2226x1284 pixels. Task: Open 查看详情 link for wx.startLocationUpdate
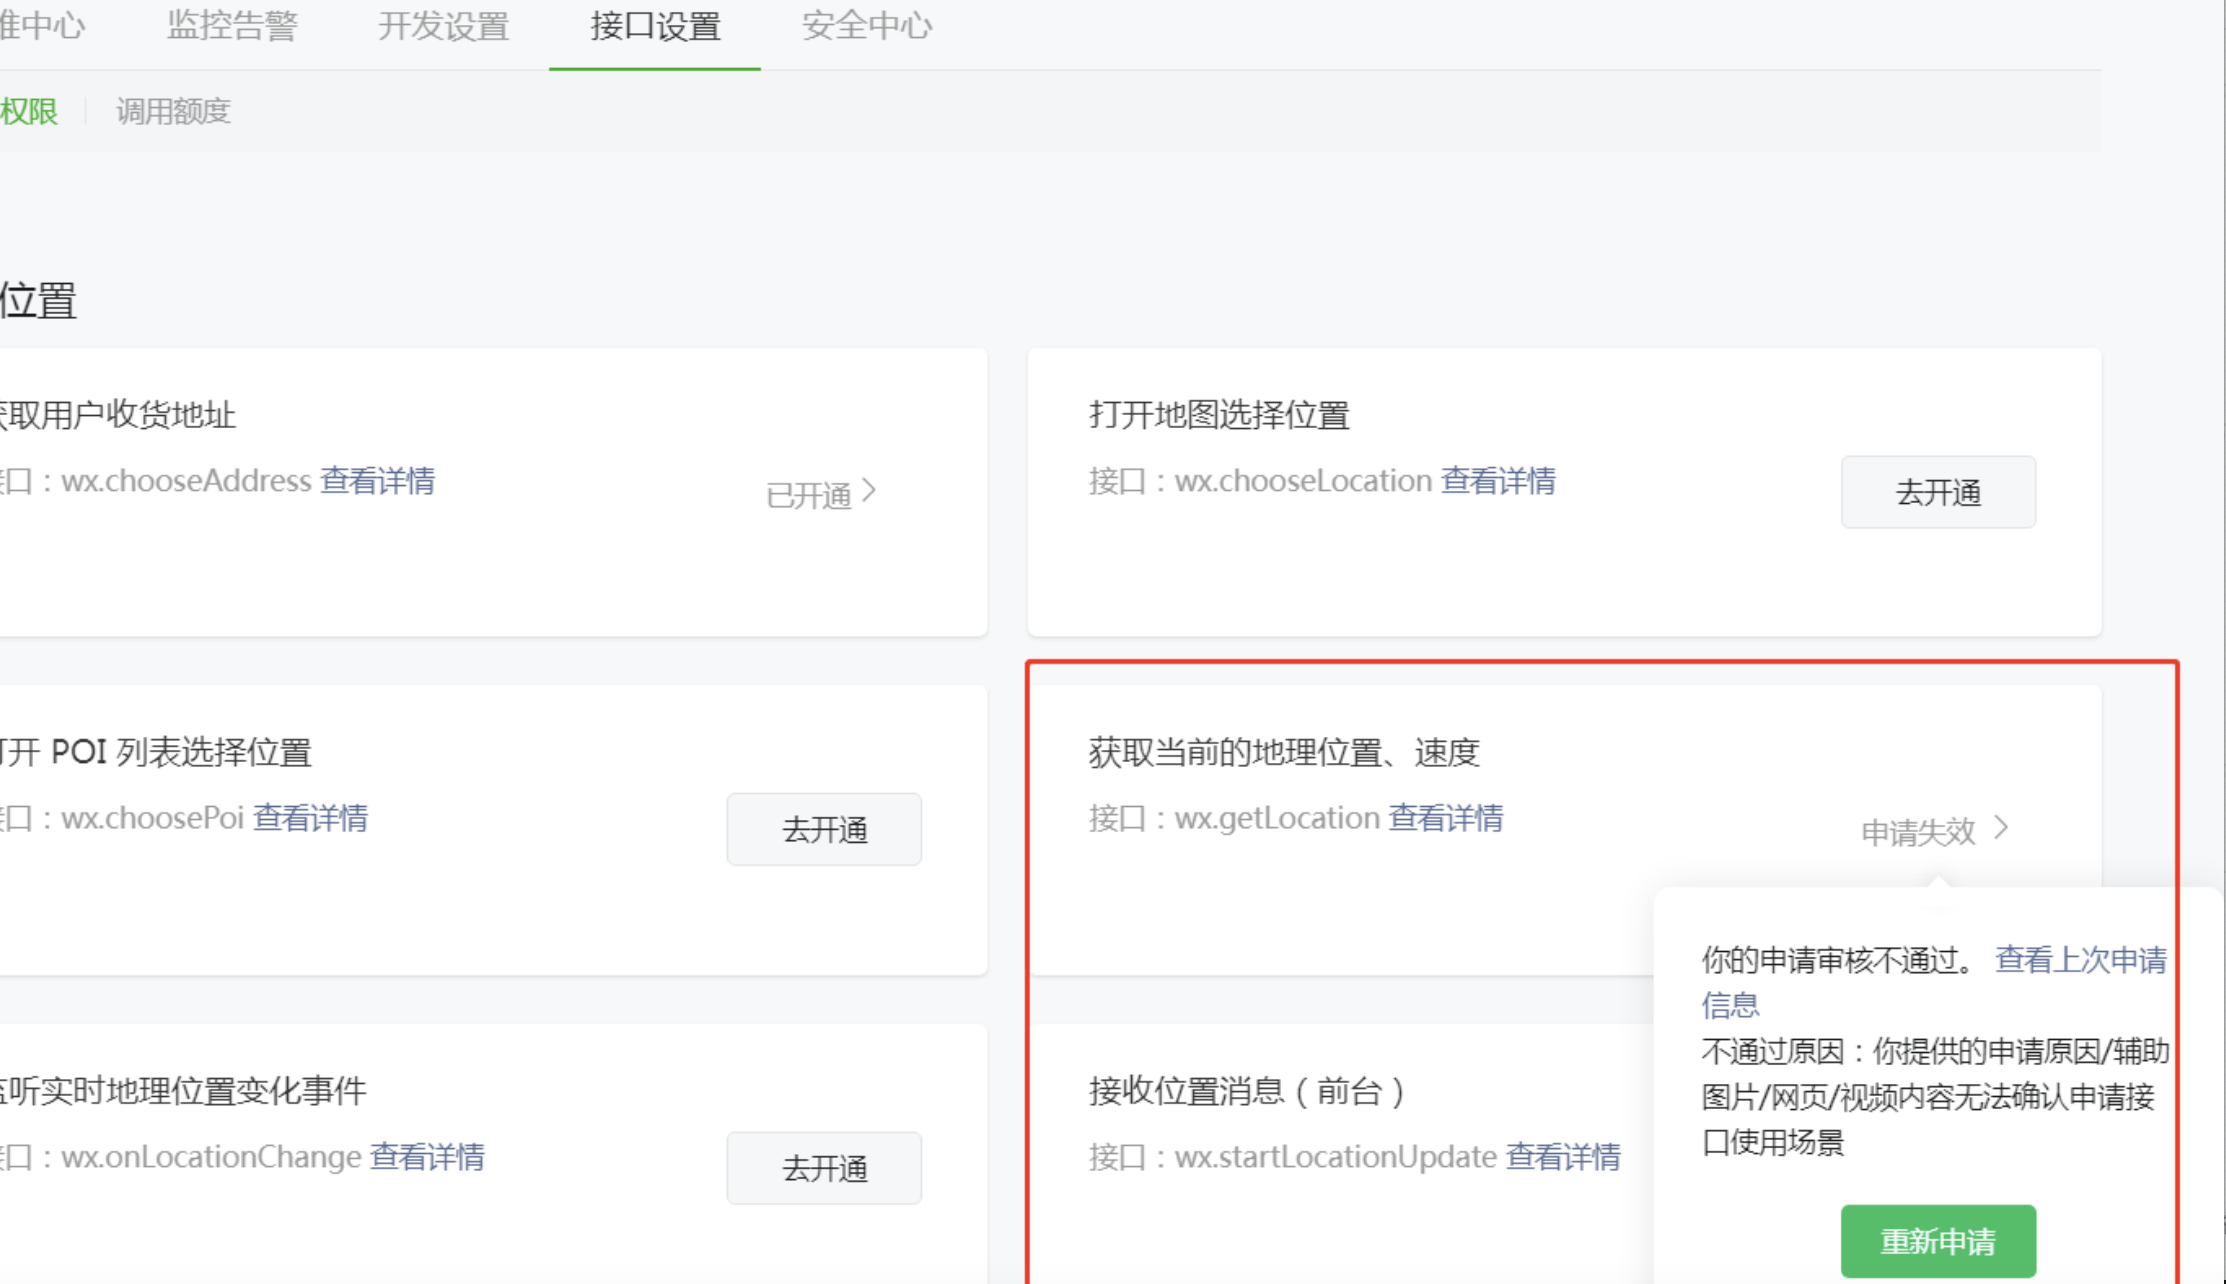(1563, 1157)
